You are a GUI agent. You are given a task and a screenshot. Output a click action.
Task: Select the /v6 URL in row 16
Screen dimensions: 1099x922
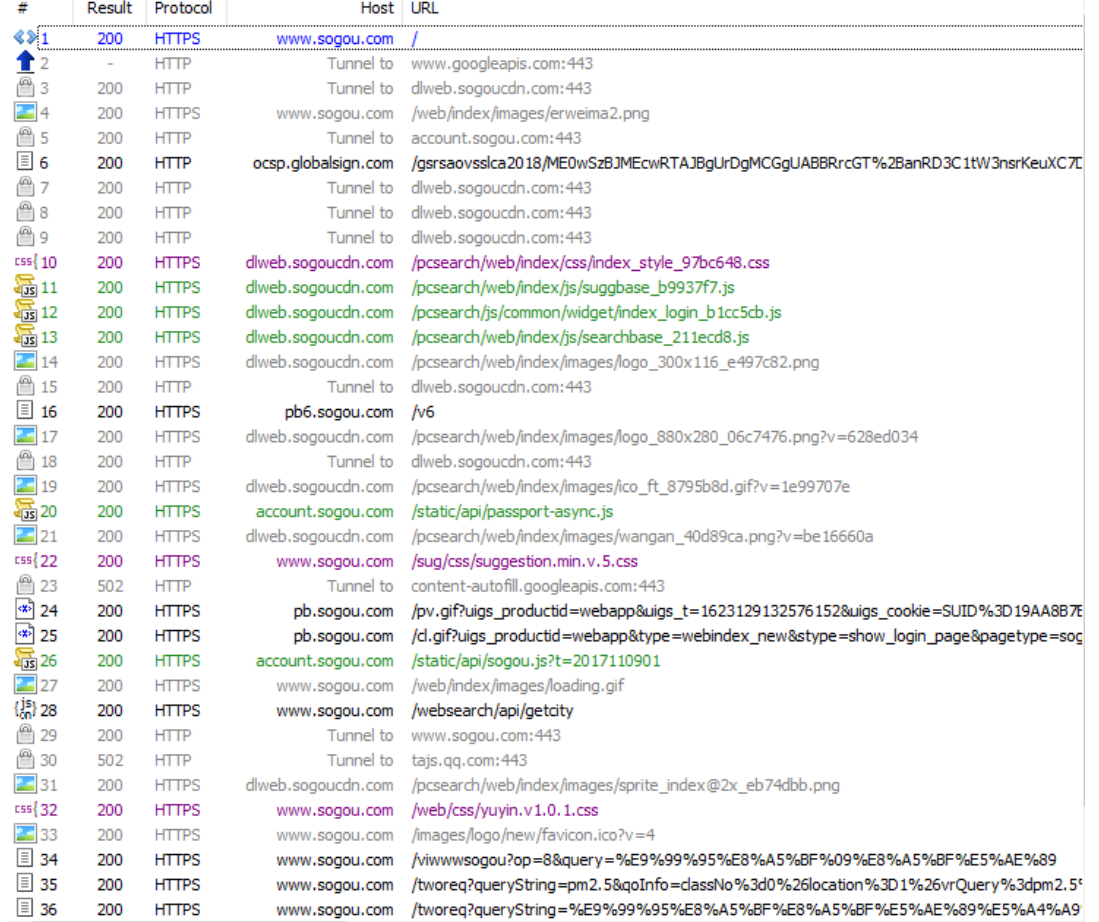(x=423, y=412)
